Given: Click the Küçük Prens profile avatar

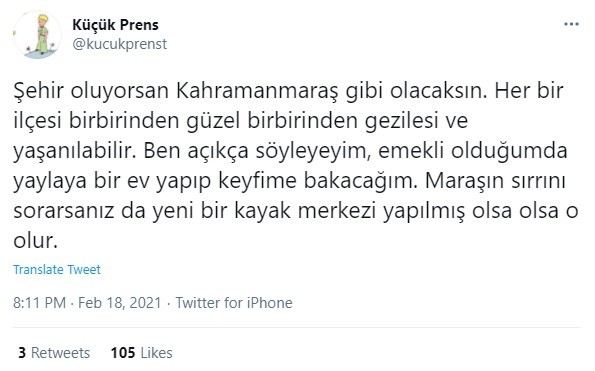Looking at the screenshot, I should coord(37,35).
